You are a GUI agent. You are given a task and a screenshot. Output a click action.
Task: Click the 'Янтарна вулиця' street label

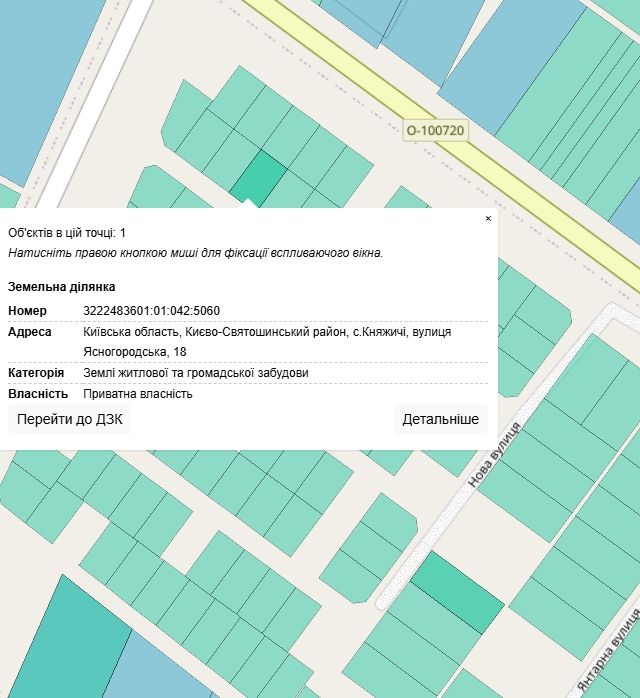click(609, 660)
